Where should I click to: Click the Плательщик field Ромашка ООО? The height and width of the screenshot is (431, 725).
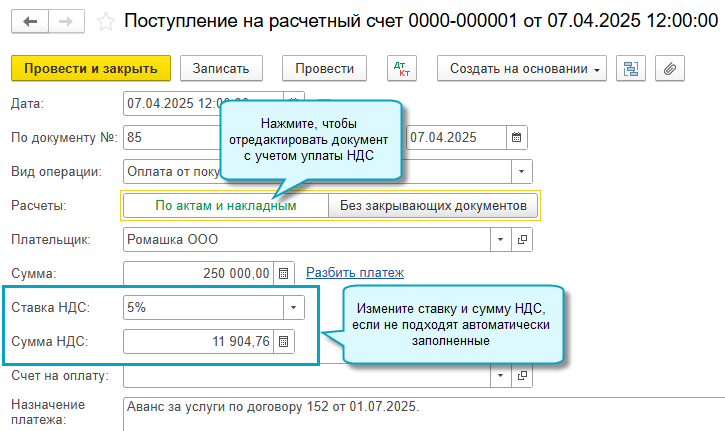(x=307, y=240)
